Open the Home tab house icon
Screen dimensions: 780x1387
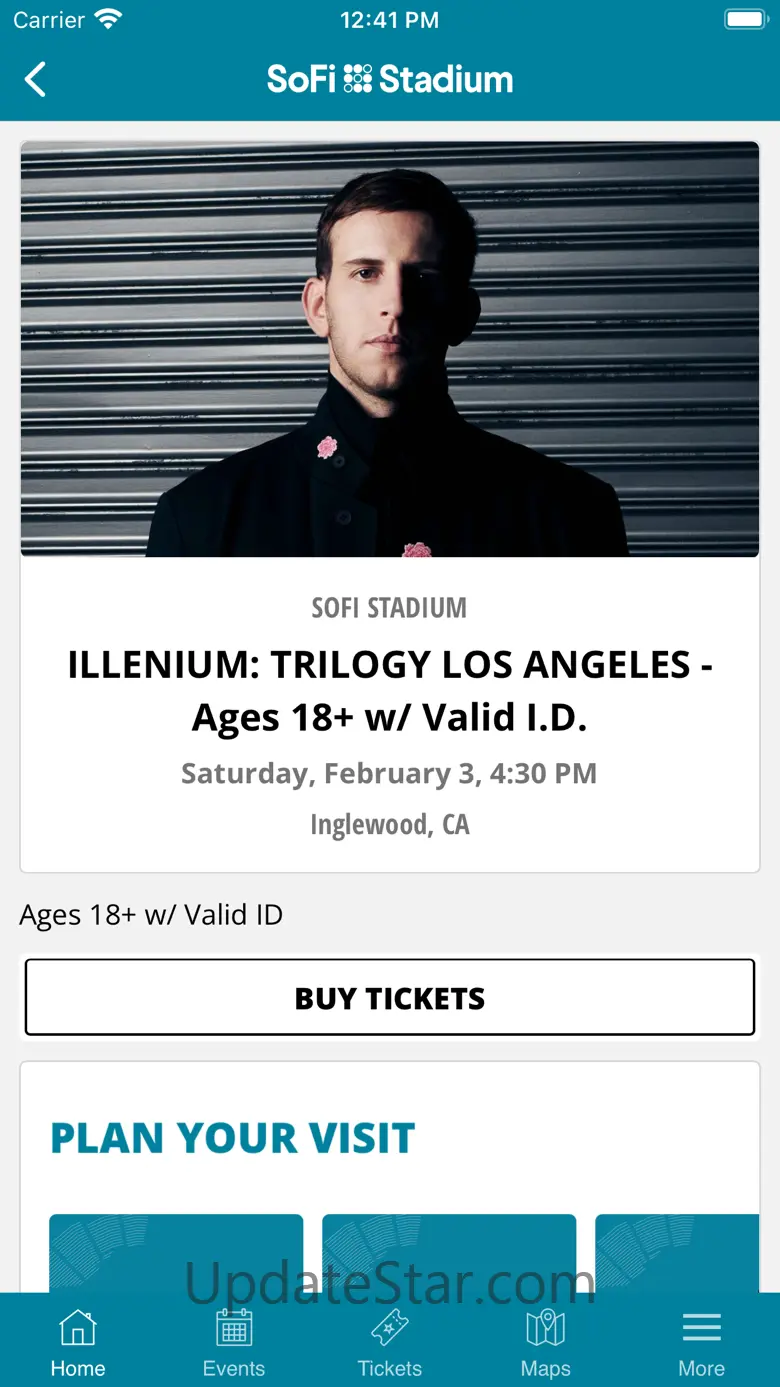tap(78, 1329)
